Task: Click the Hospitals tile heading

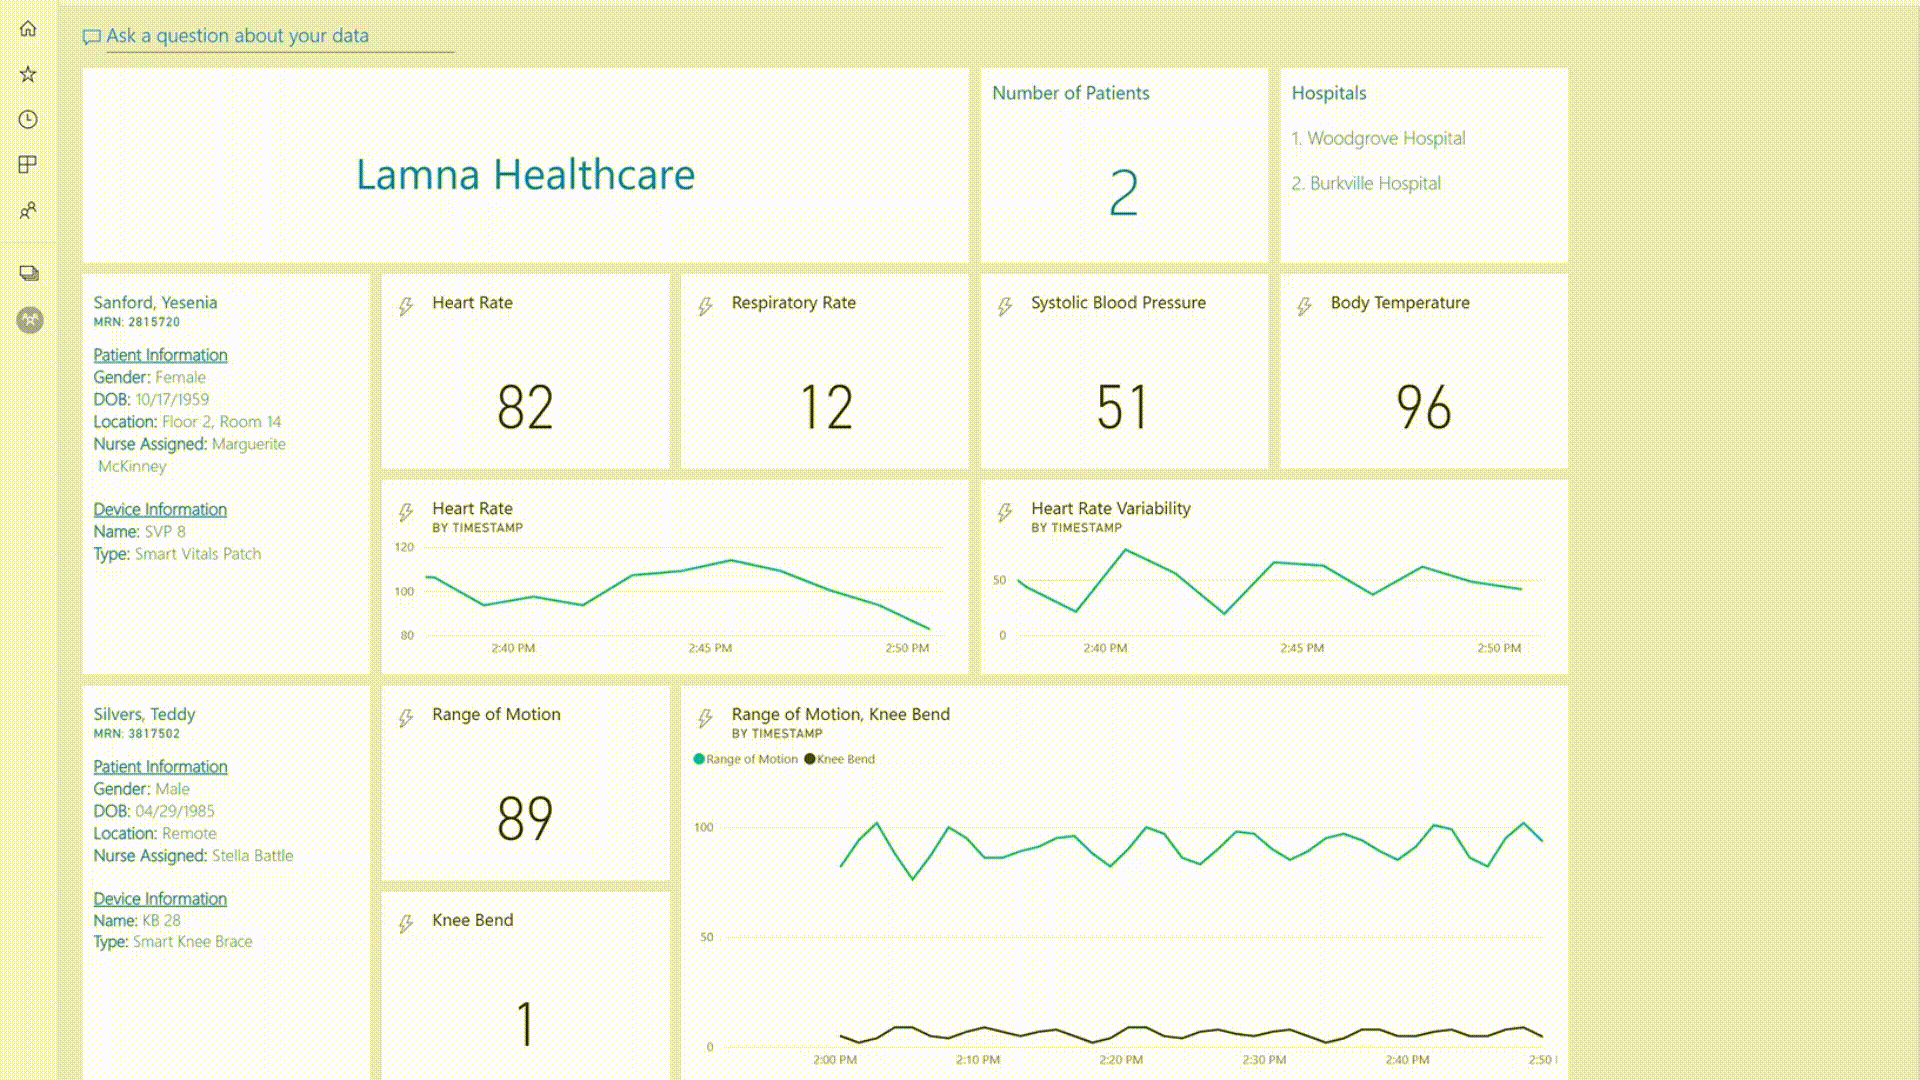Action: pyautogui.click(x=1328, y=93)
